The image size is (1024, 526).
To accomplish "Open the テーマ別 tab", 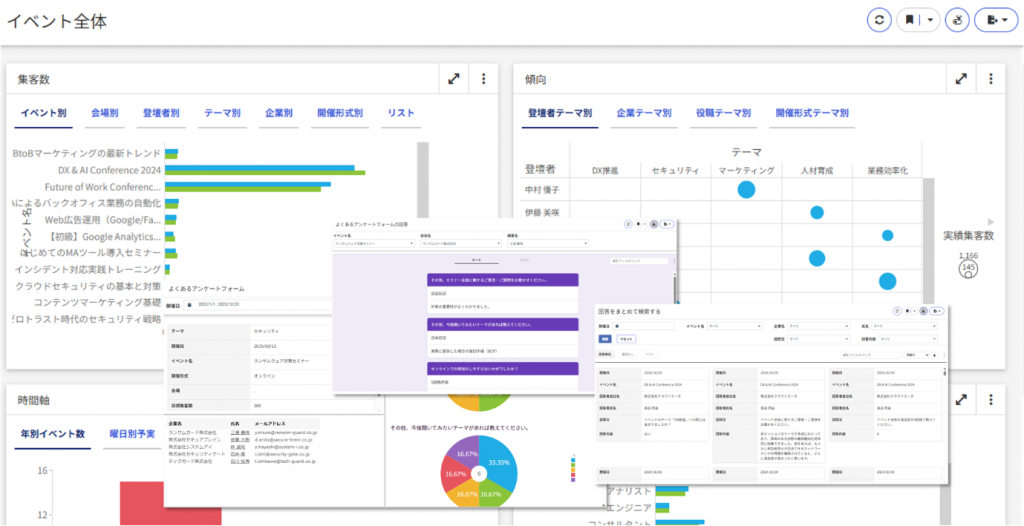I will click(x=222, y=114).
